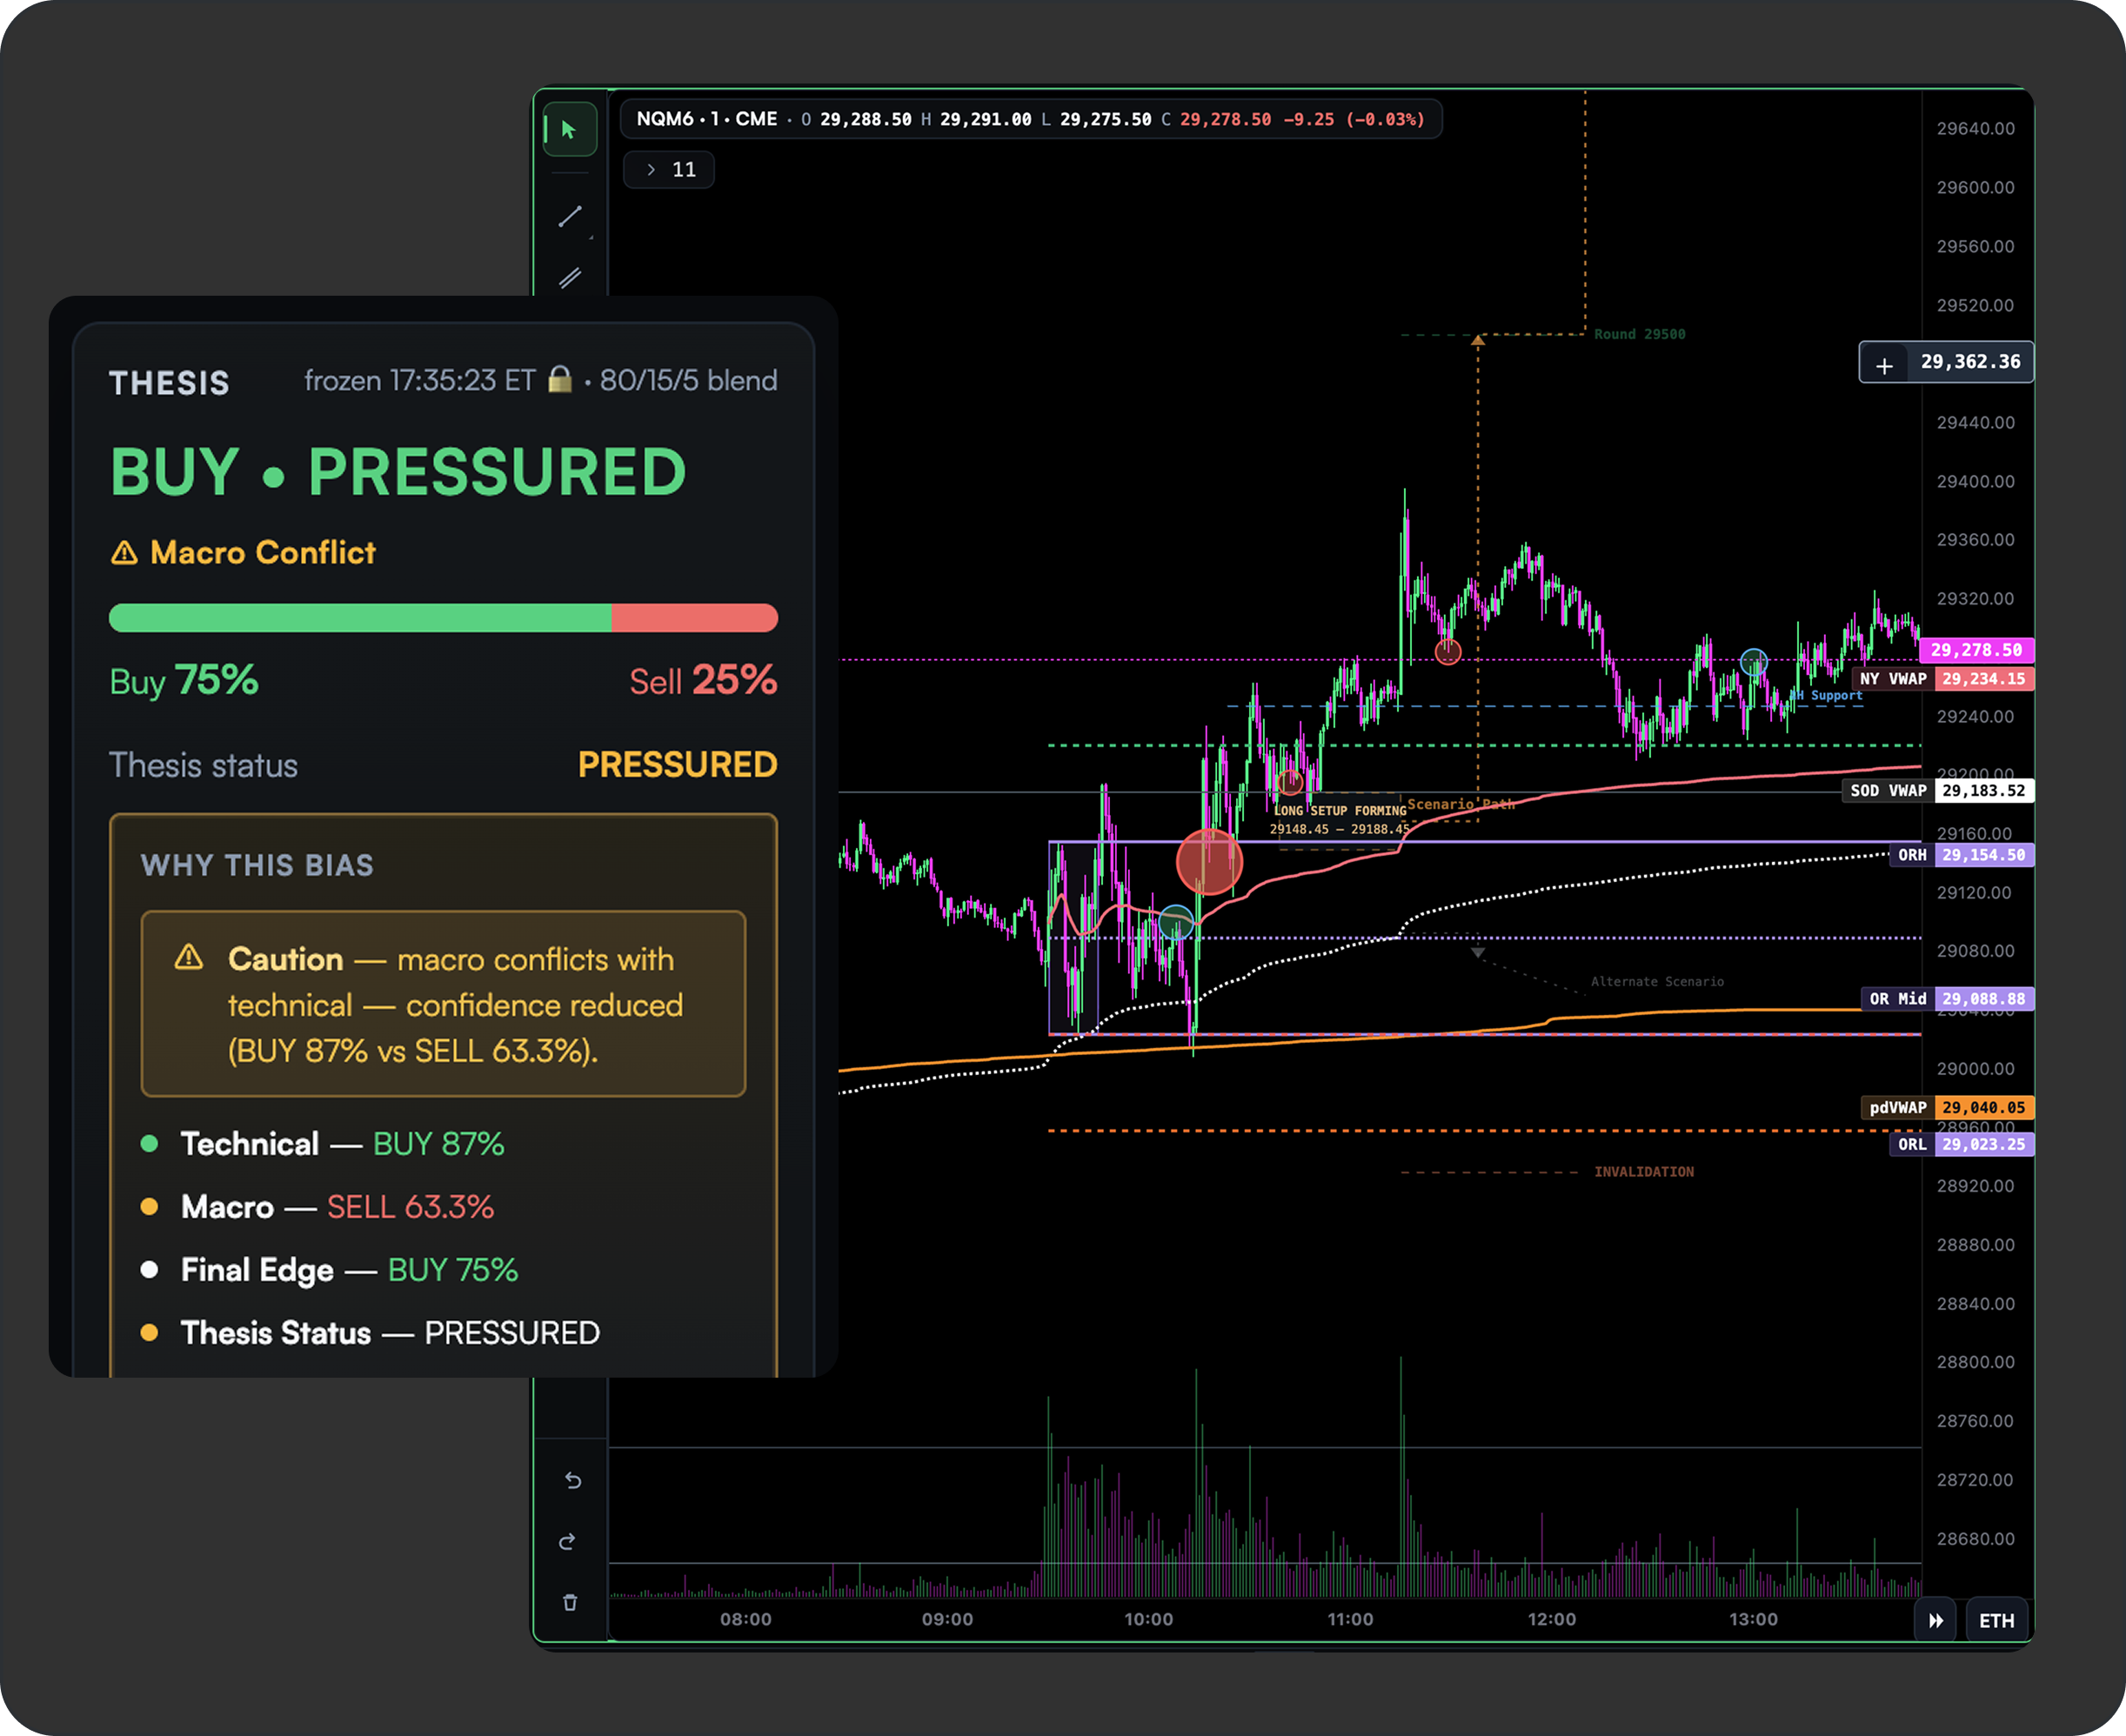
Task: Click the trash delete drawings icon
Action: [570, 1602]
